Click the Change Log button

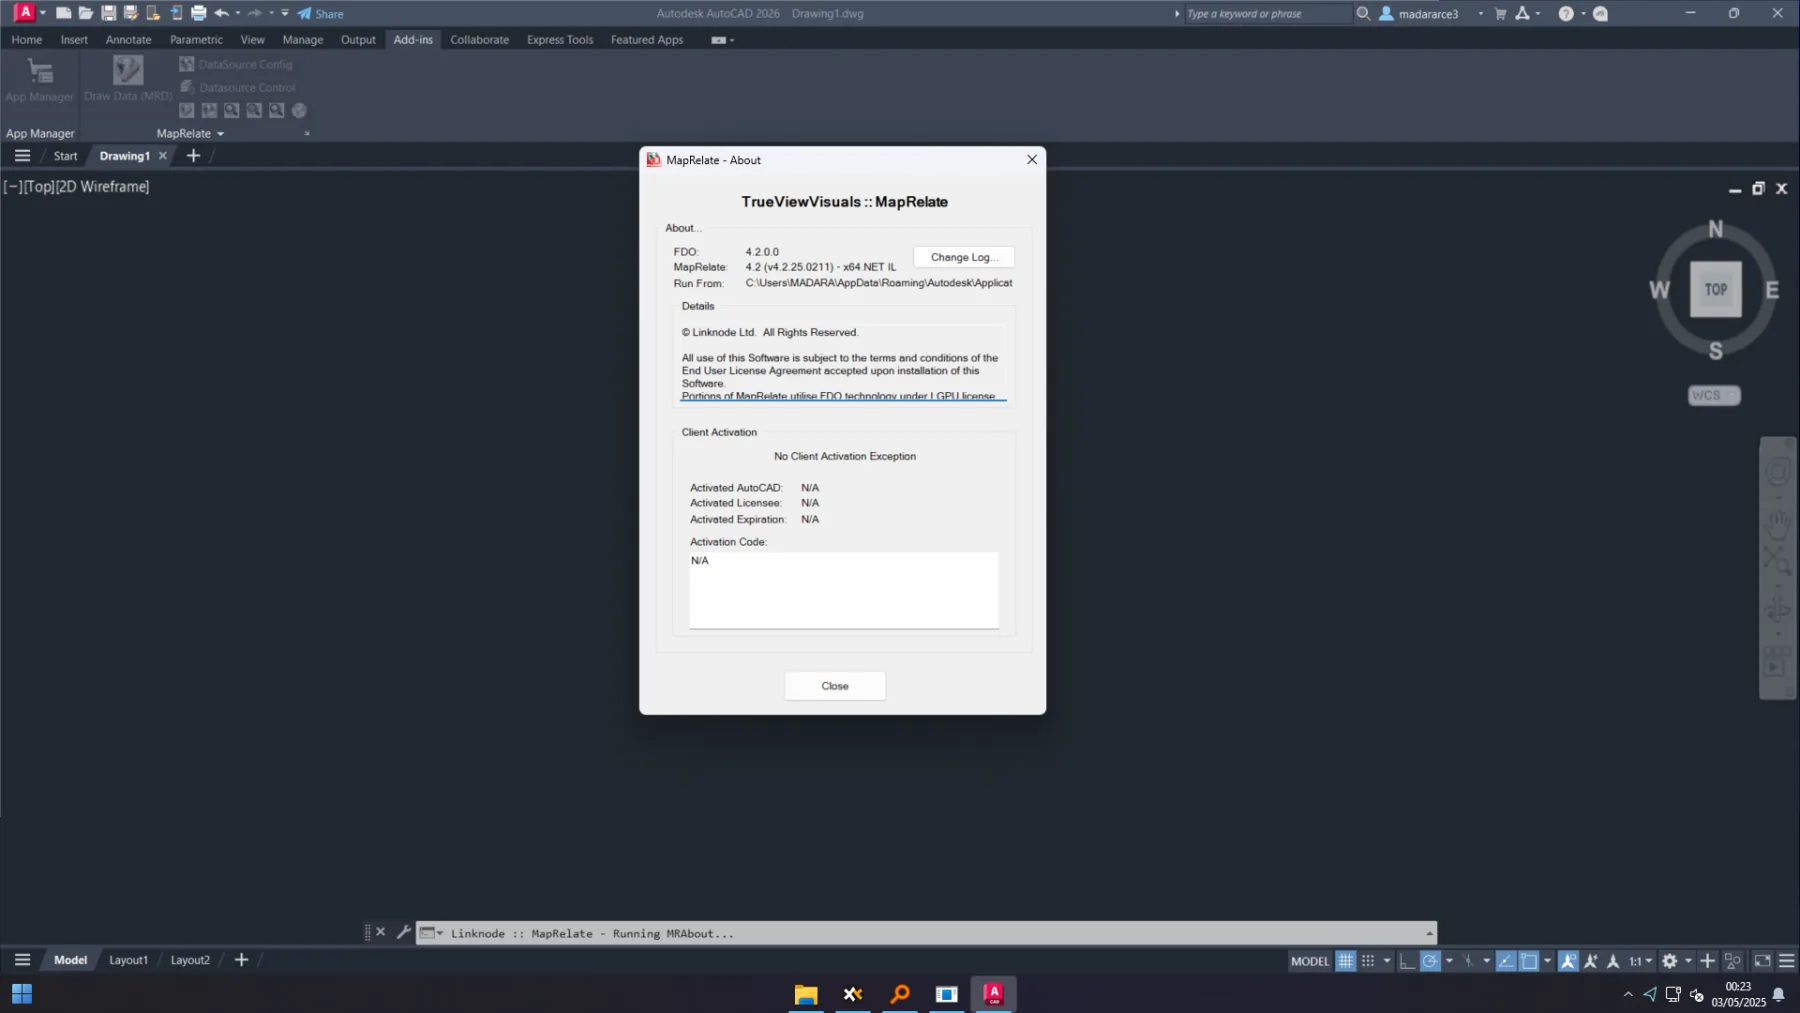[964, 257]
